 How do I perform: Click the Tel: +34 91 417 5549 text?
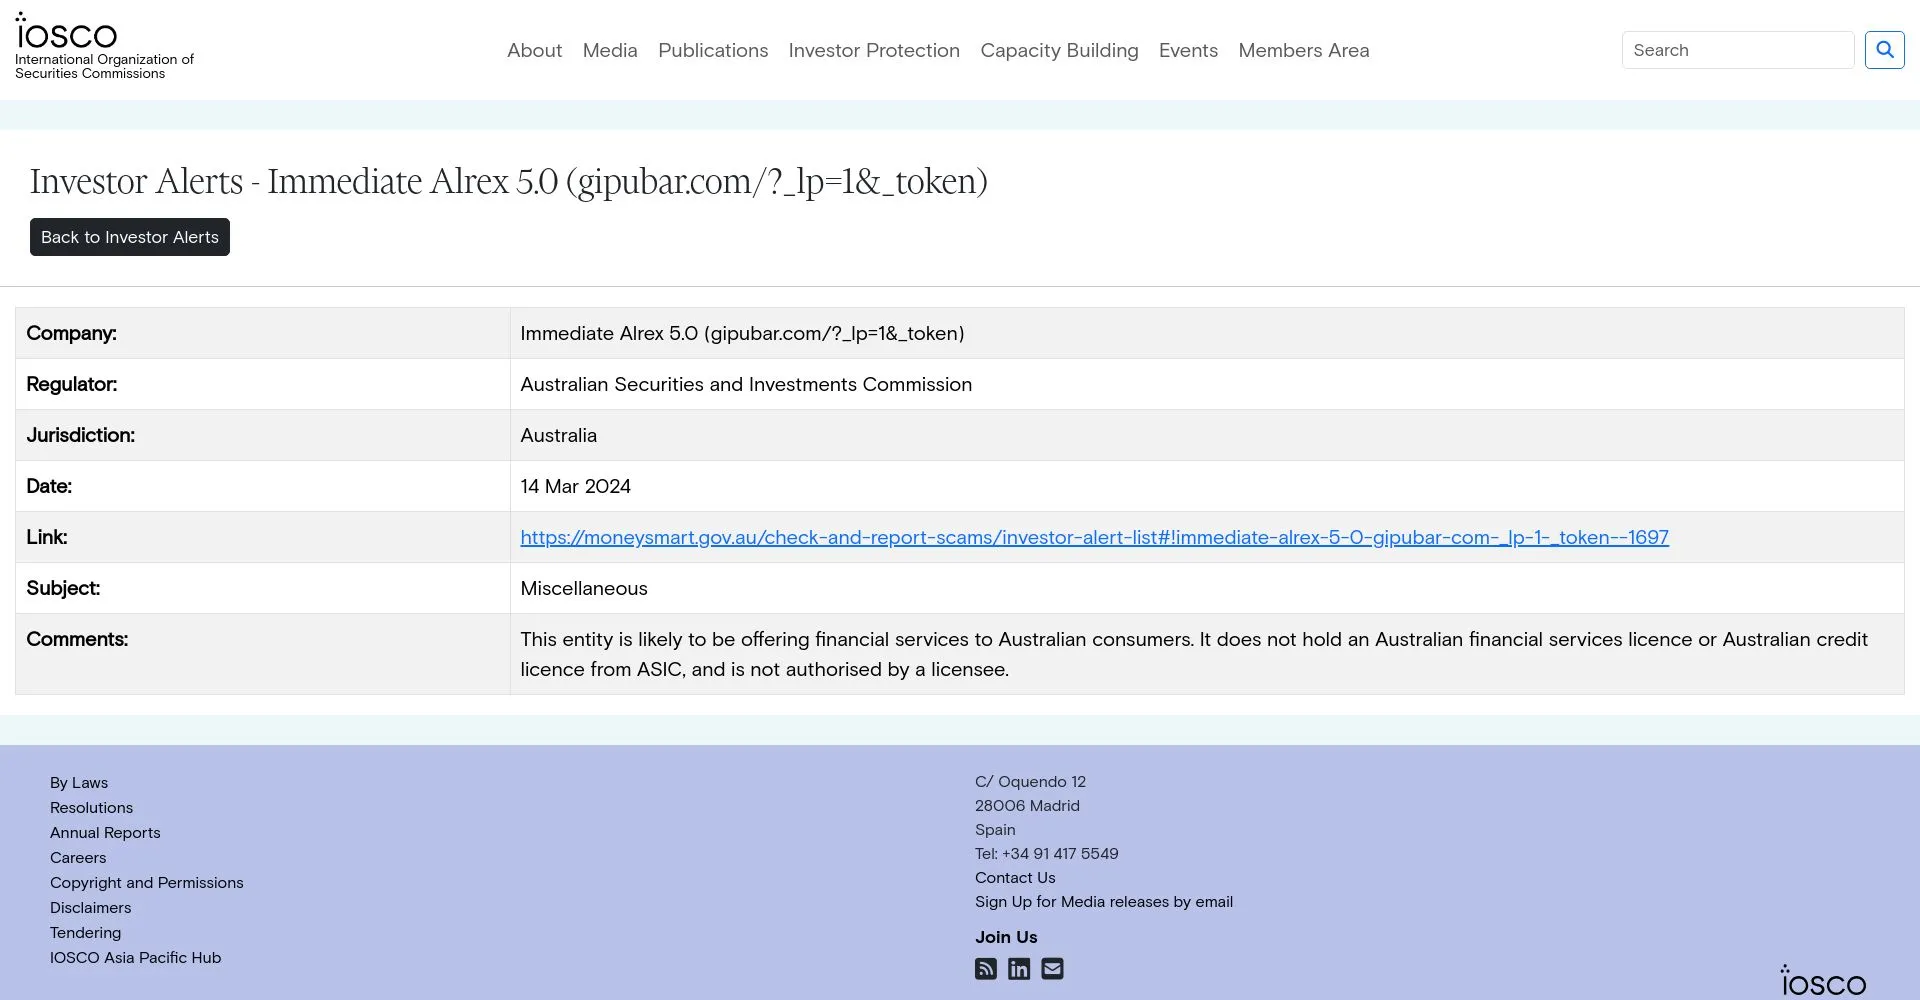(1047, 854)
